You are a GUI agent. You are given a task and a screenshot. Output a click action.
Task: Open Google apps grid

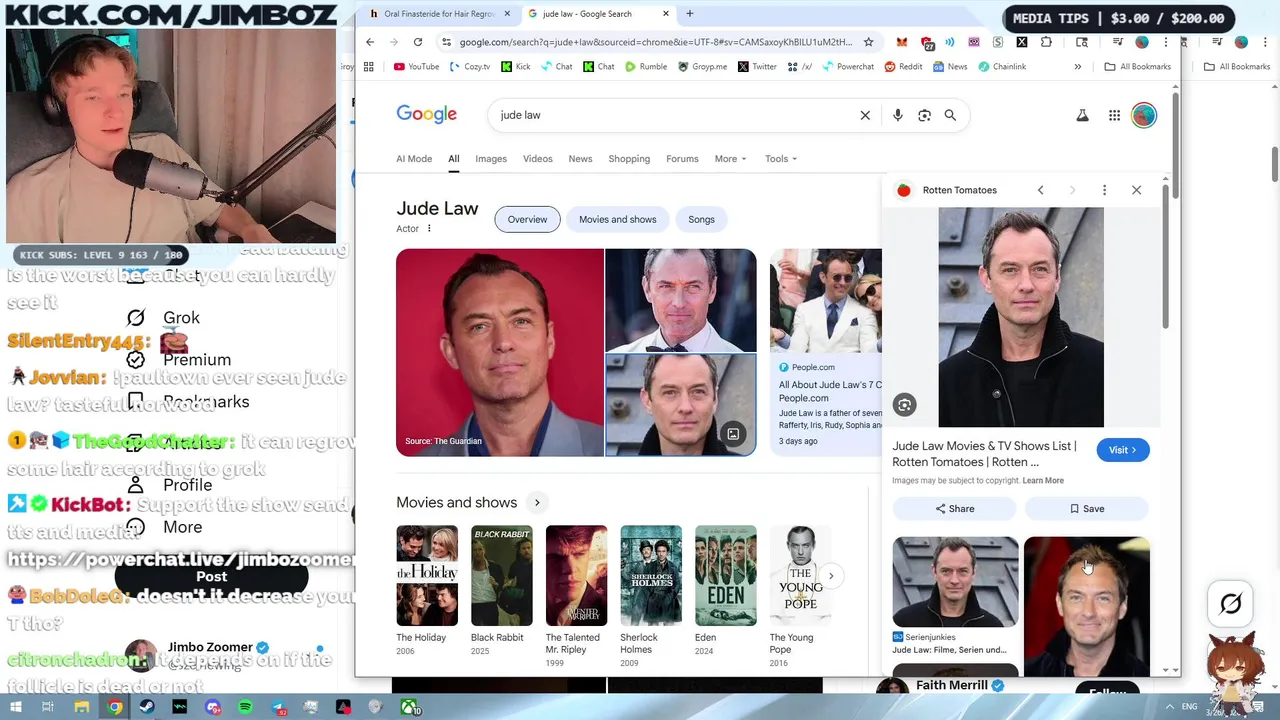pyautogui.click(x=1114, y=115)
